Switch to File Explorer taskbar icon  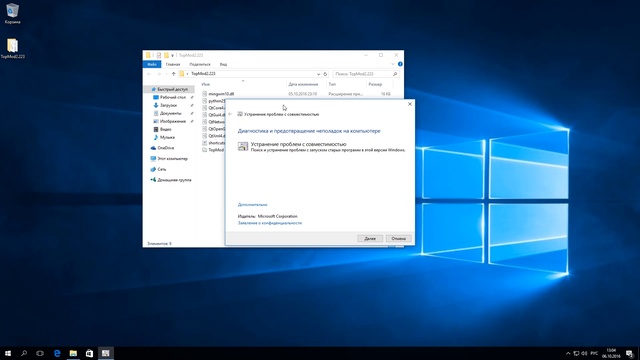[73, 353]
